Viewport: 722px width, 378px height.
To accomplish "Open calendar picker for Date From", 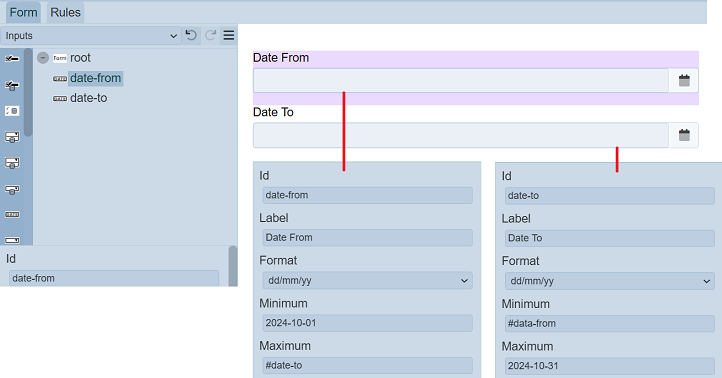I will [x=684, y=81].
